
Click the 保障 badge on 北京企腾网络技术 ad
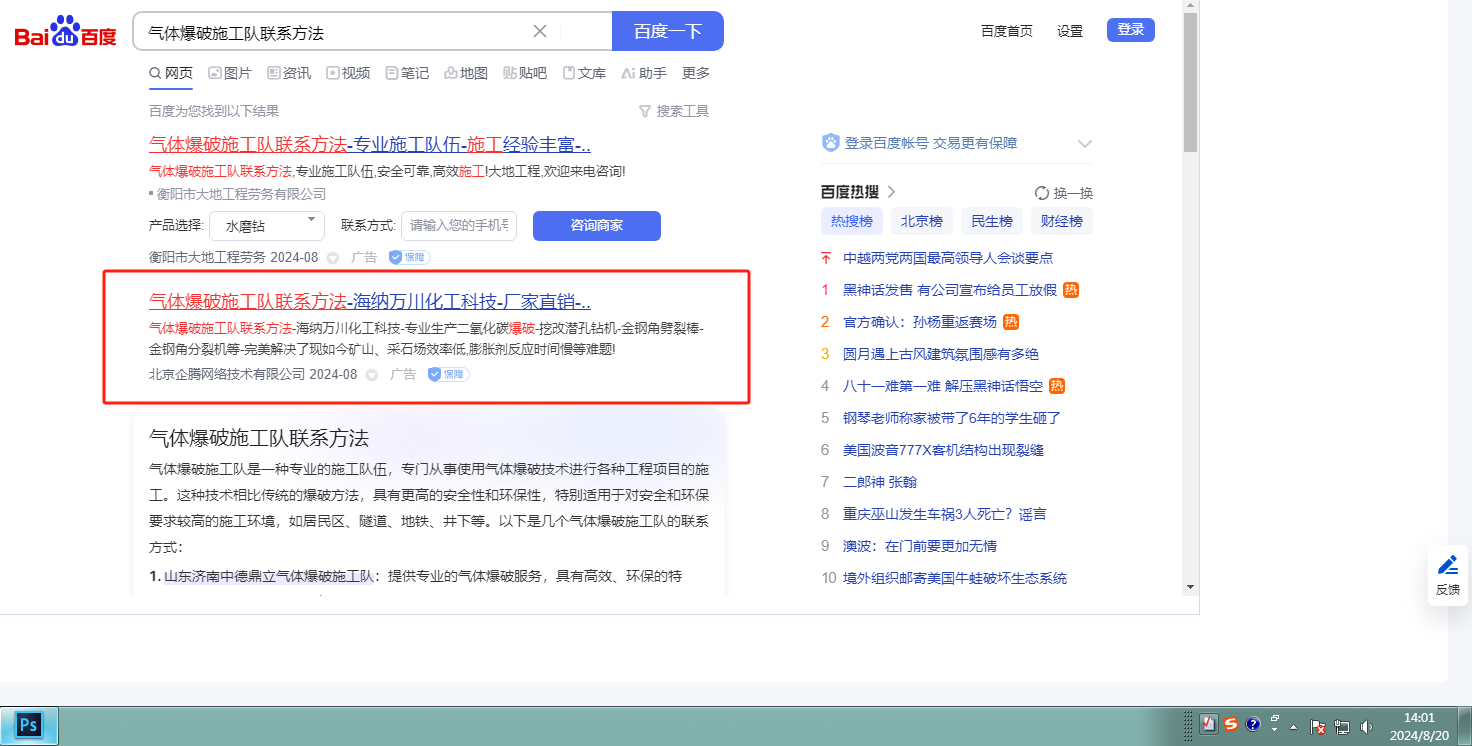click(x=449, y=374)
